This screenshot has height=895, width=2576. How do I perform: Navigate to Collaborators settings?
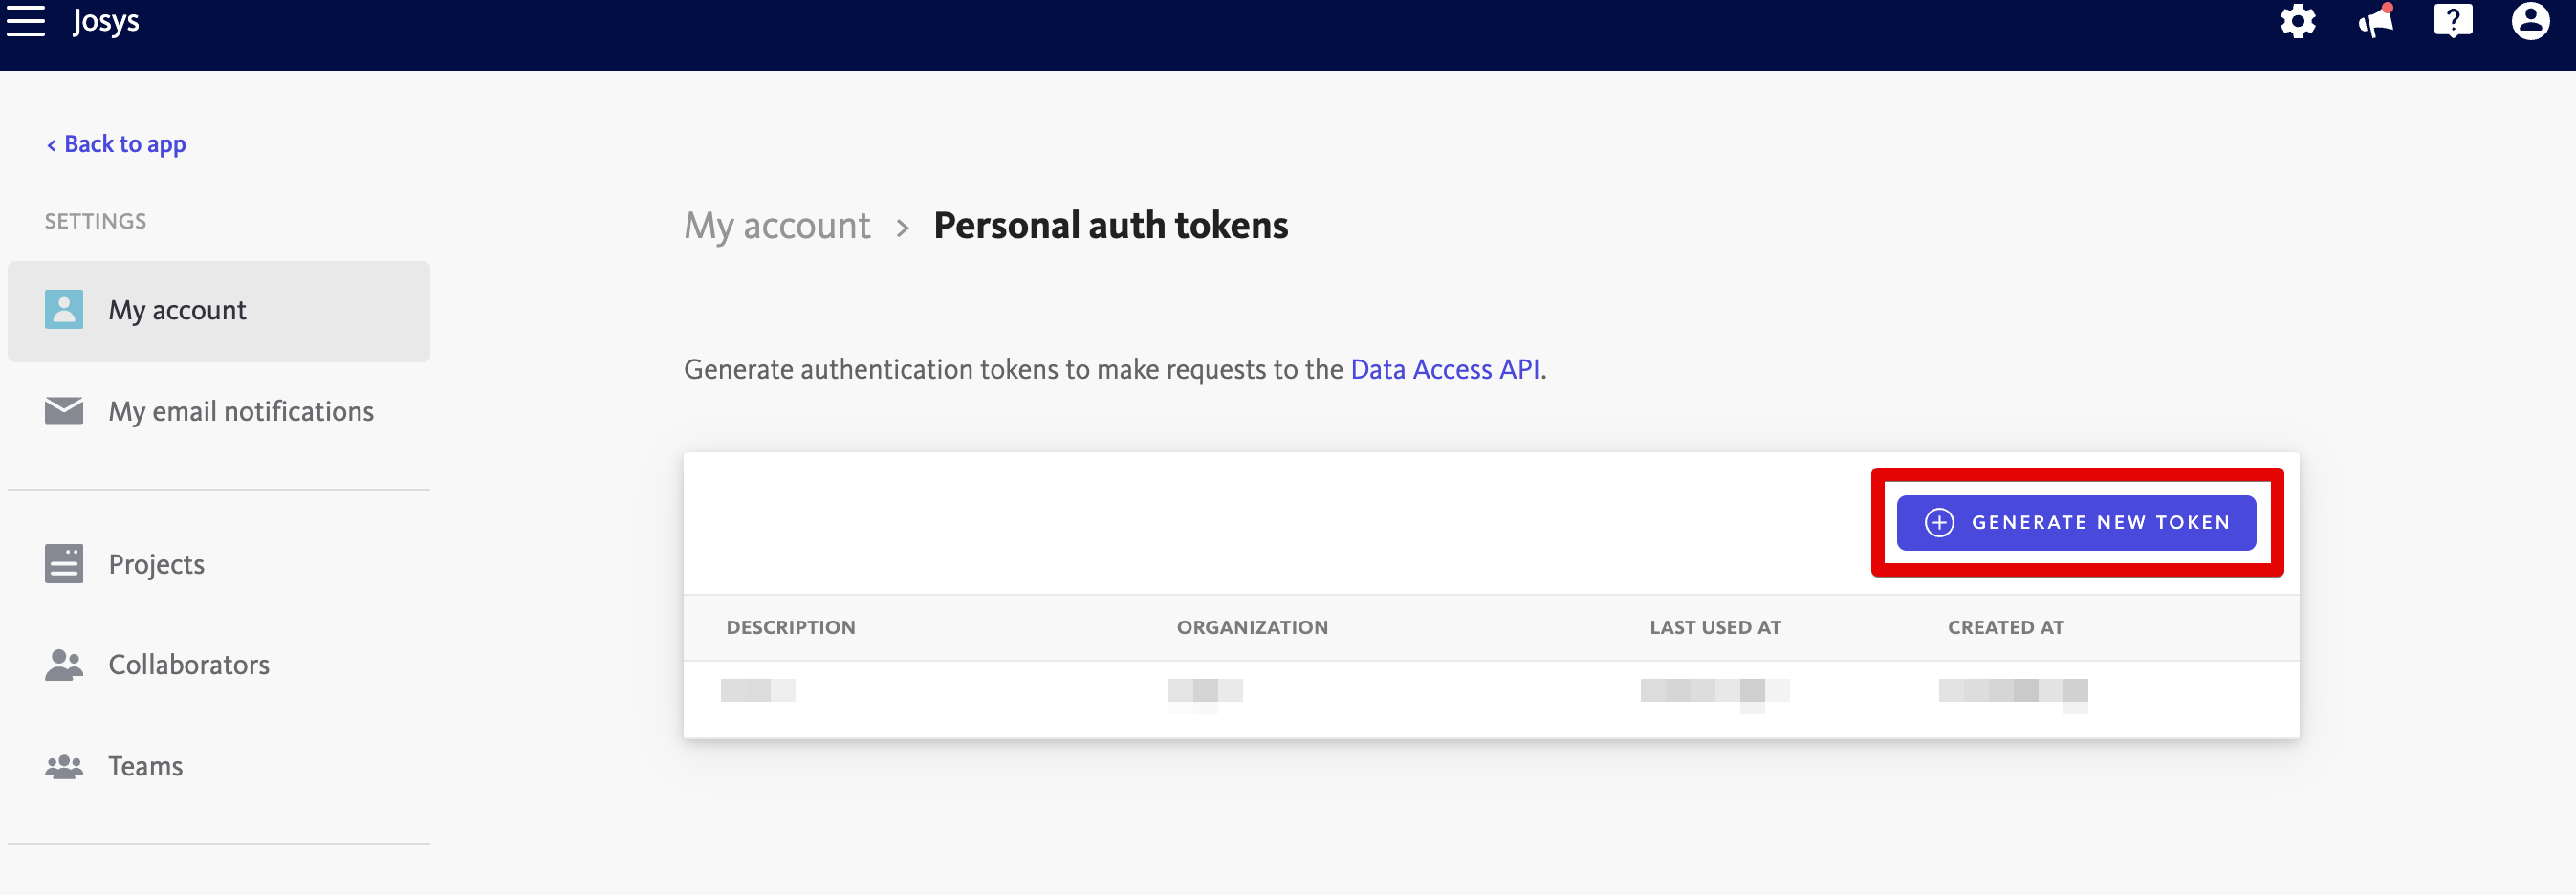point(188,665)
